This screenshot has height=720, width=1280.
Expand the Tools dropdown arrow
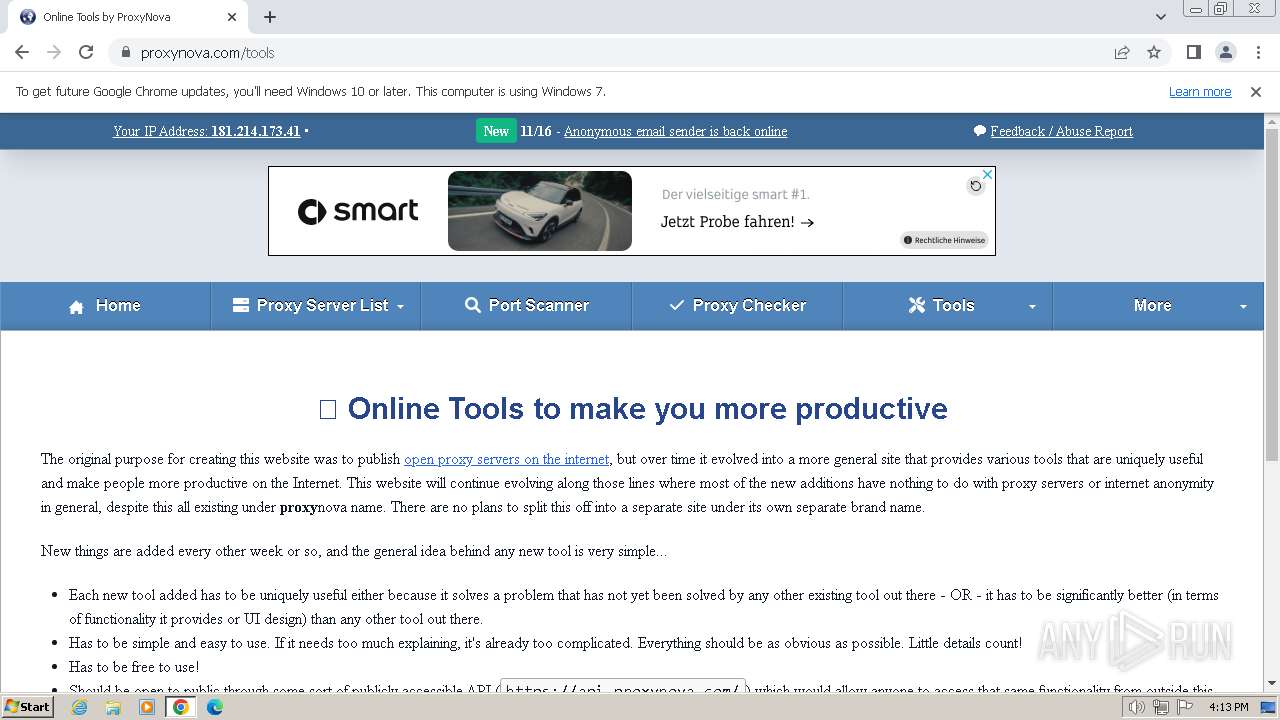(1032, 307)
